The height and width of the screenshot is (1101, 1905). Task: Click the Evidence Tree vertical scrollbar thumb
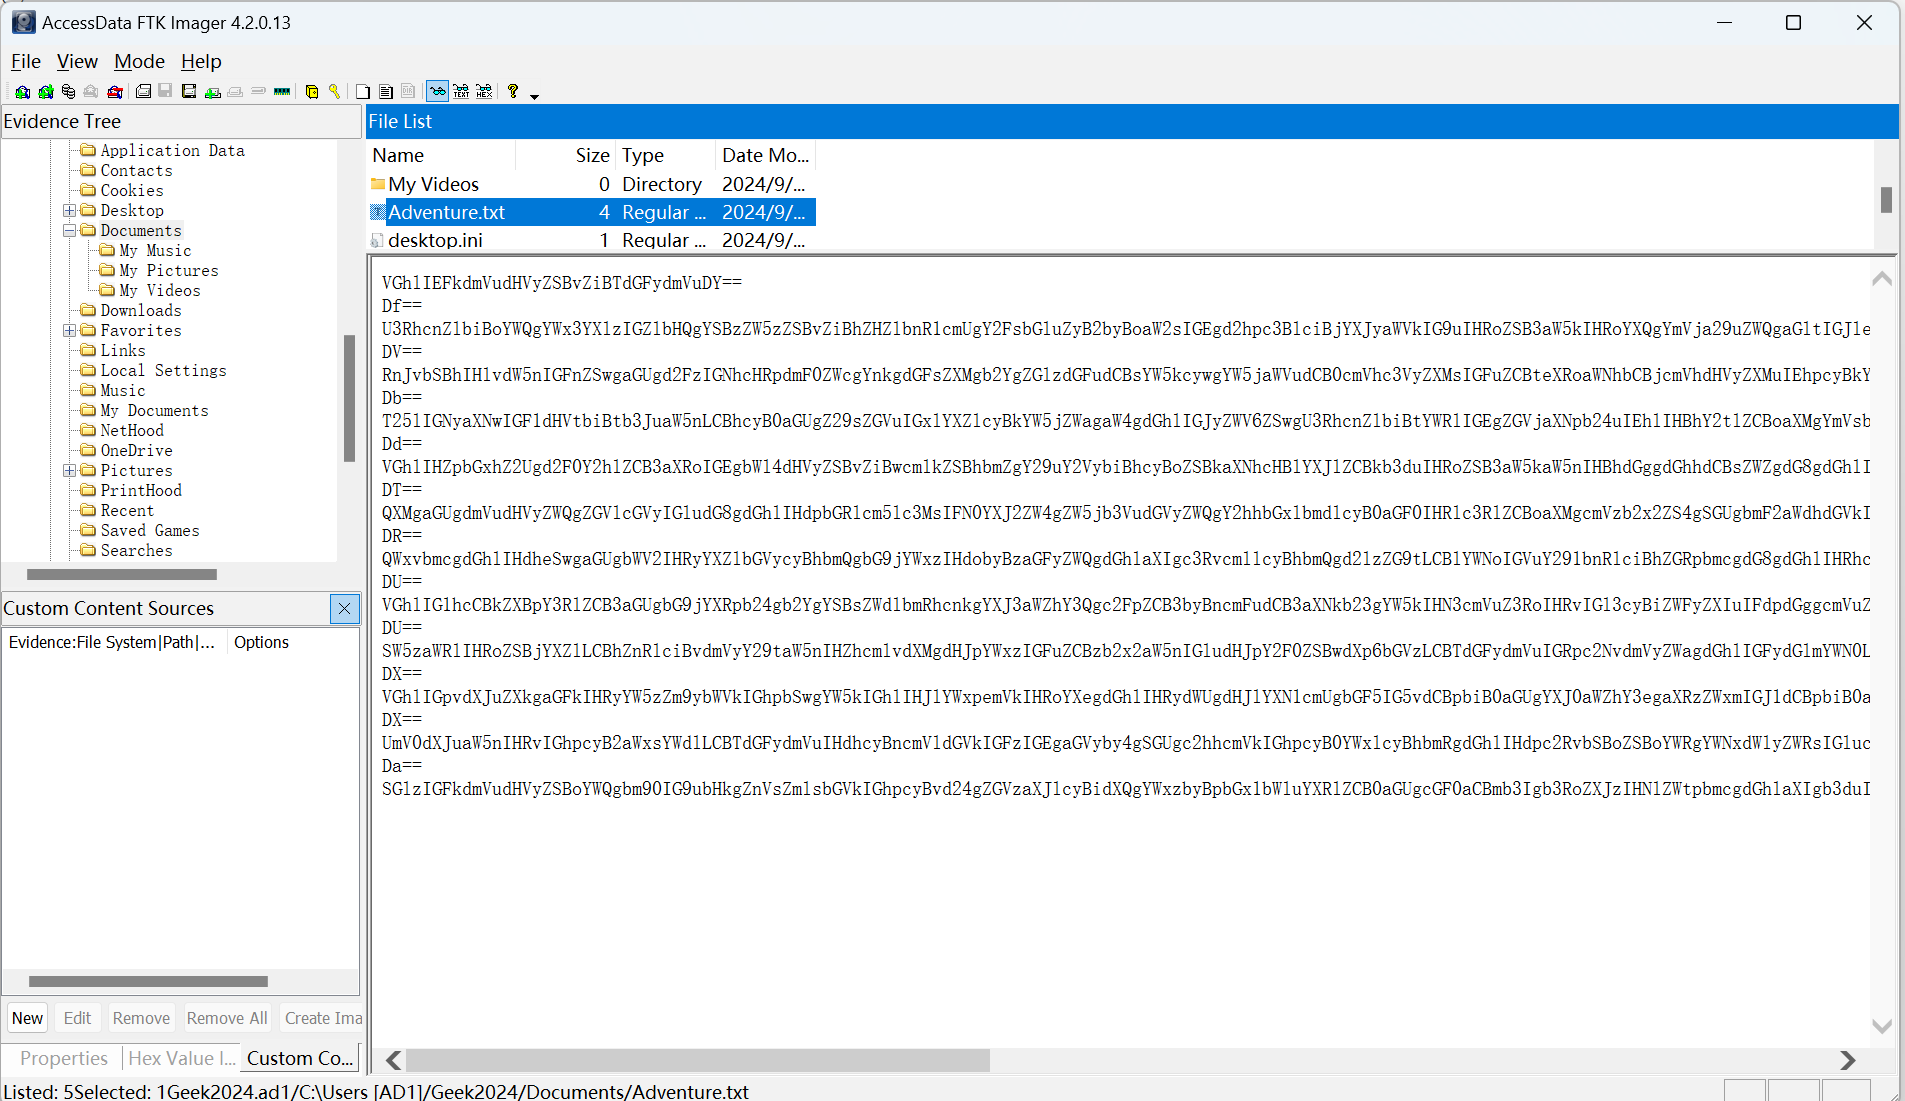point(349,398)
